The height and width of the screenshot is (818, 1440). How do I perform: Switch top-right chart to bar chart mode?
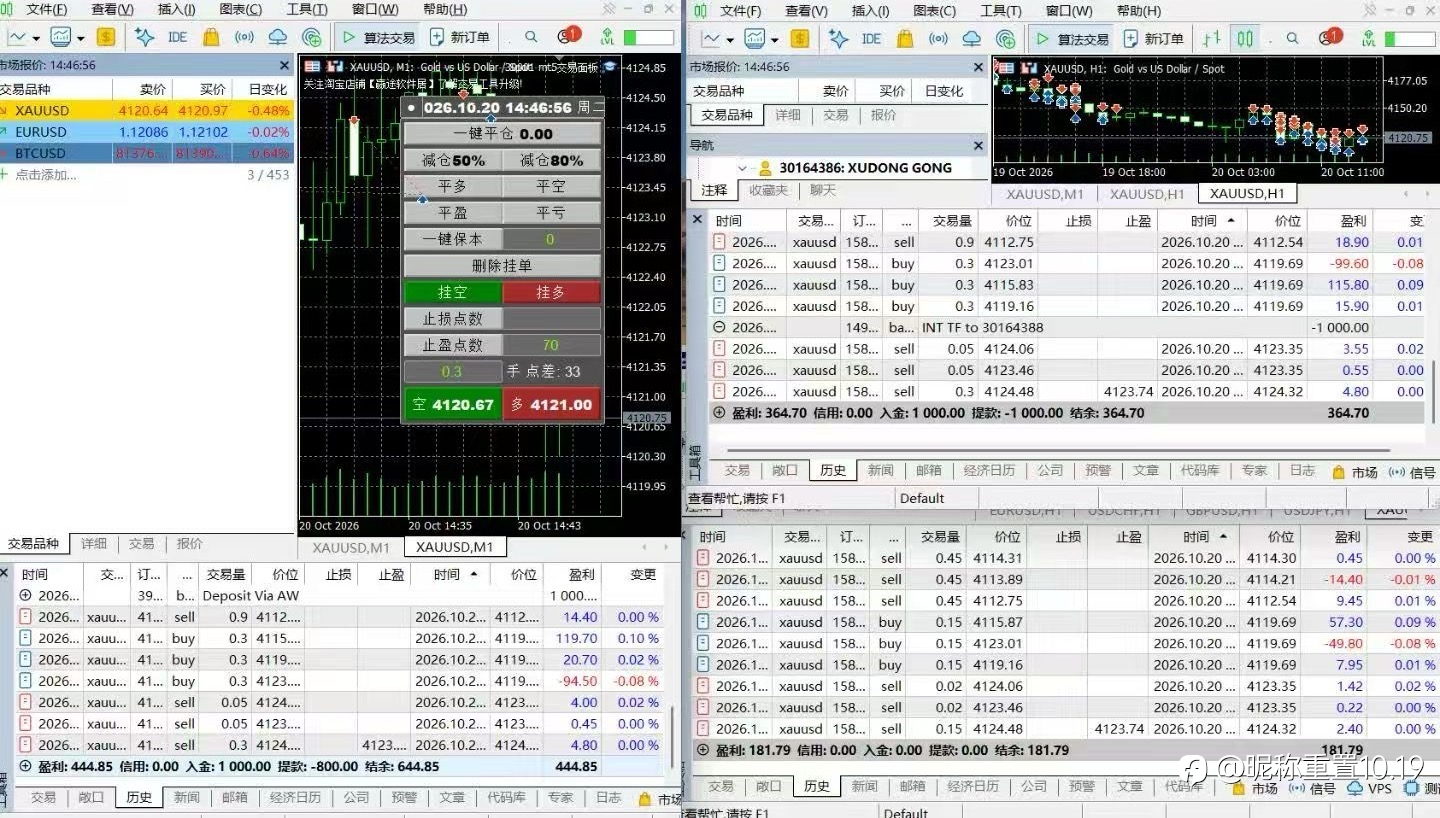pyautogui.click(x=1211, y=38)
